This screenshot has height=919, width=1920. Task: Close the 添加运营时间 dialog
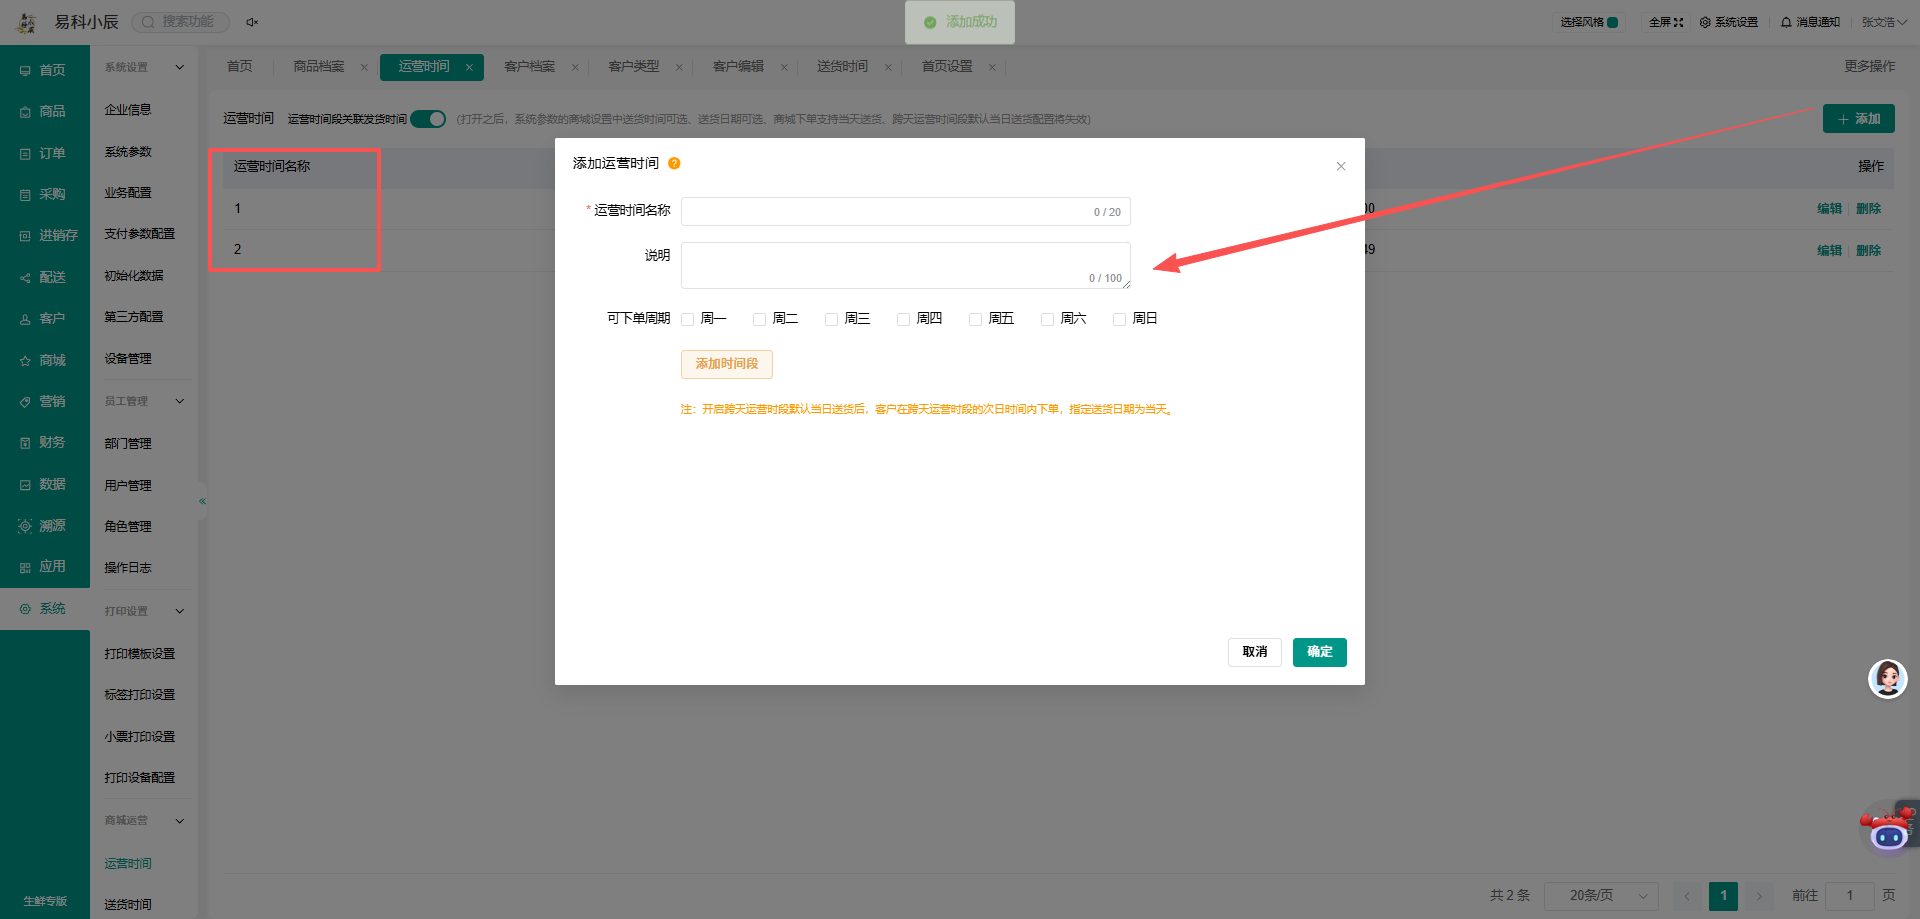click(1341, 166)
